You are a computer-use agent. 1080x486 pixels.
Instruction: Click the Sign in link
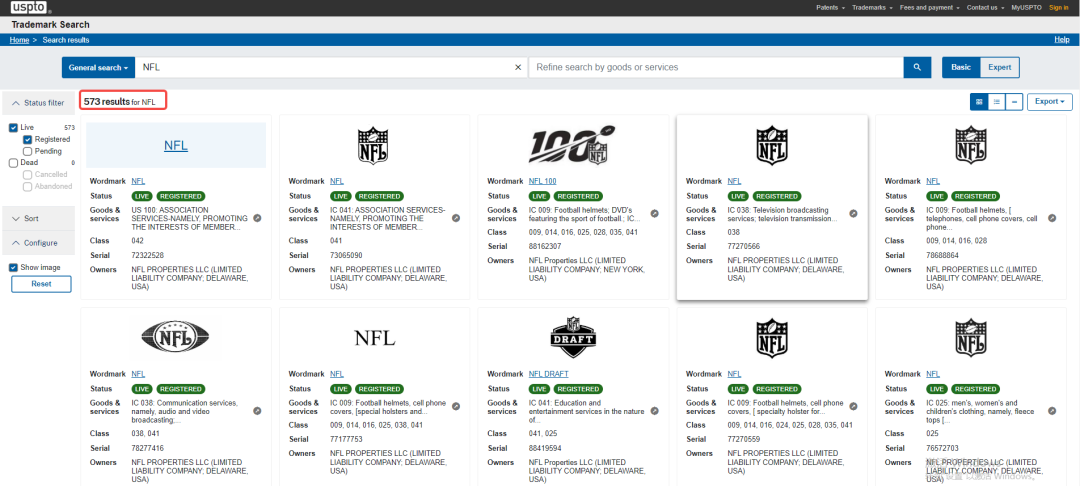tap(1059, 8)
